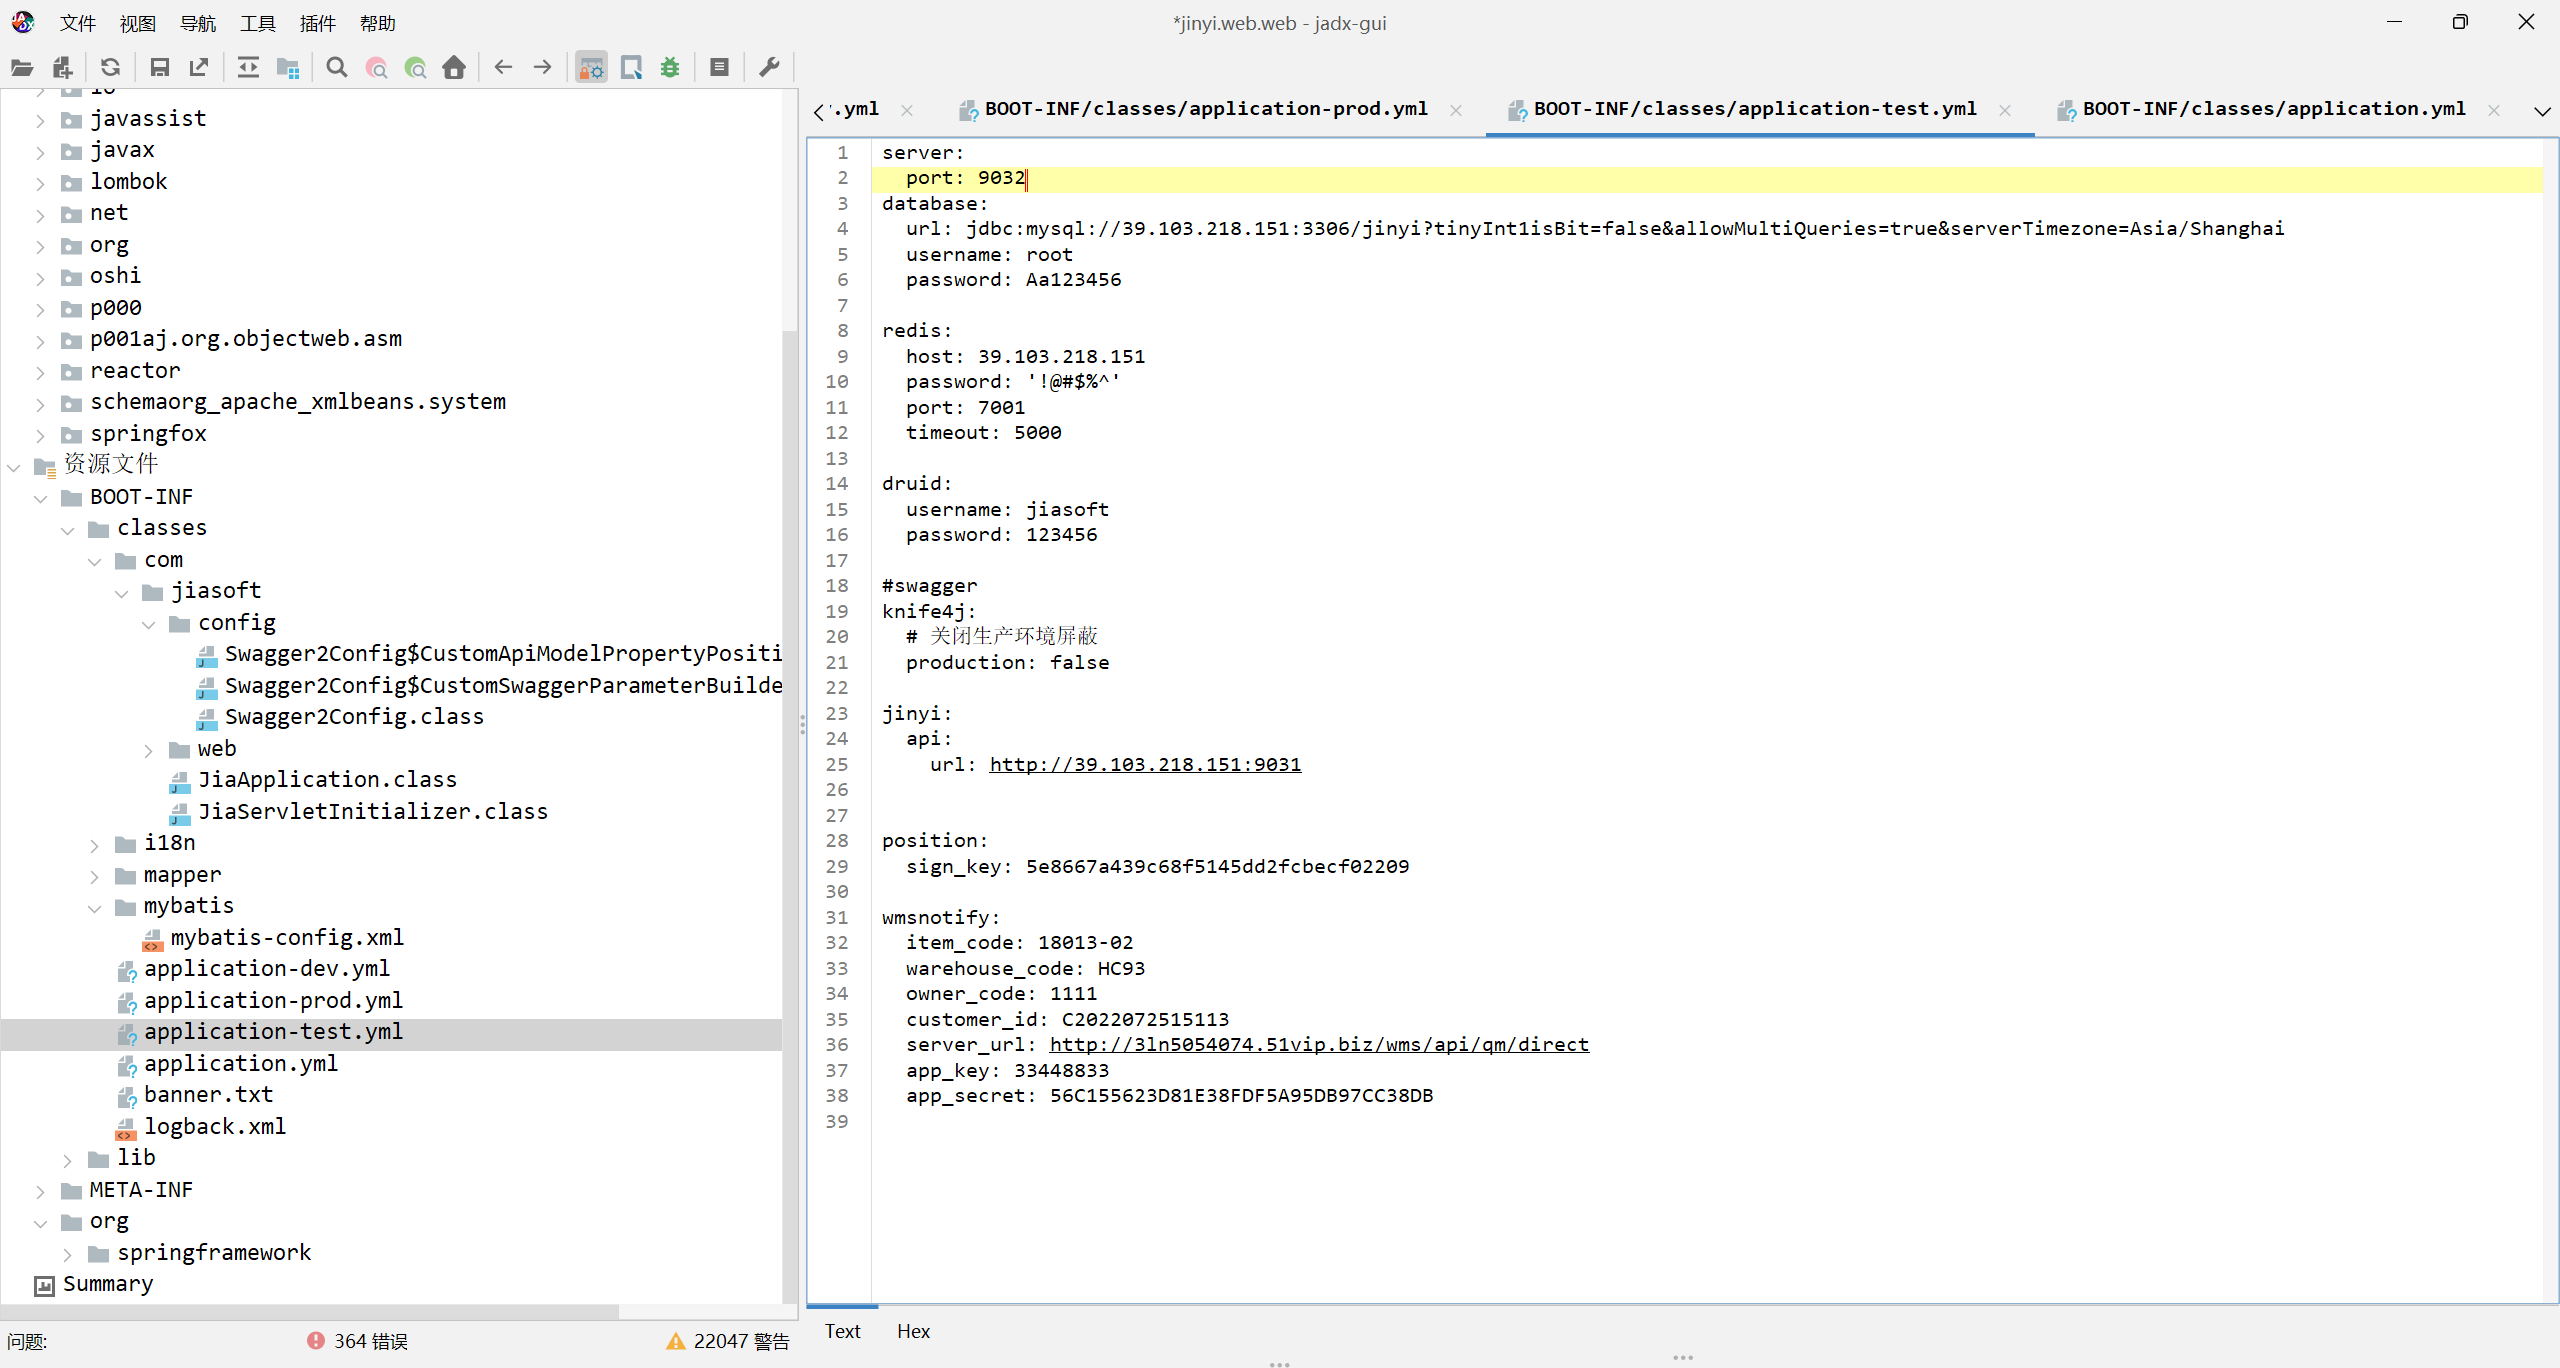Screen dimensions: 2560x1368
Task: Toggle sync with editor button
Action: point(248,67)
